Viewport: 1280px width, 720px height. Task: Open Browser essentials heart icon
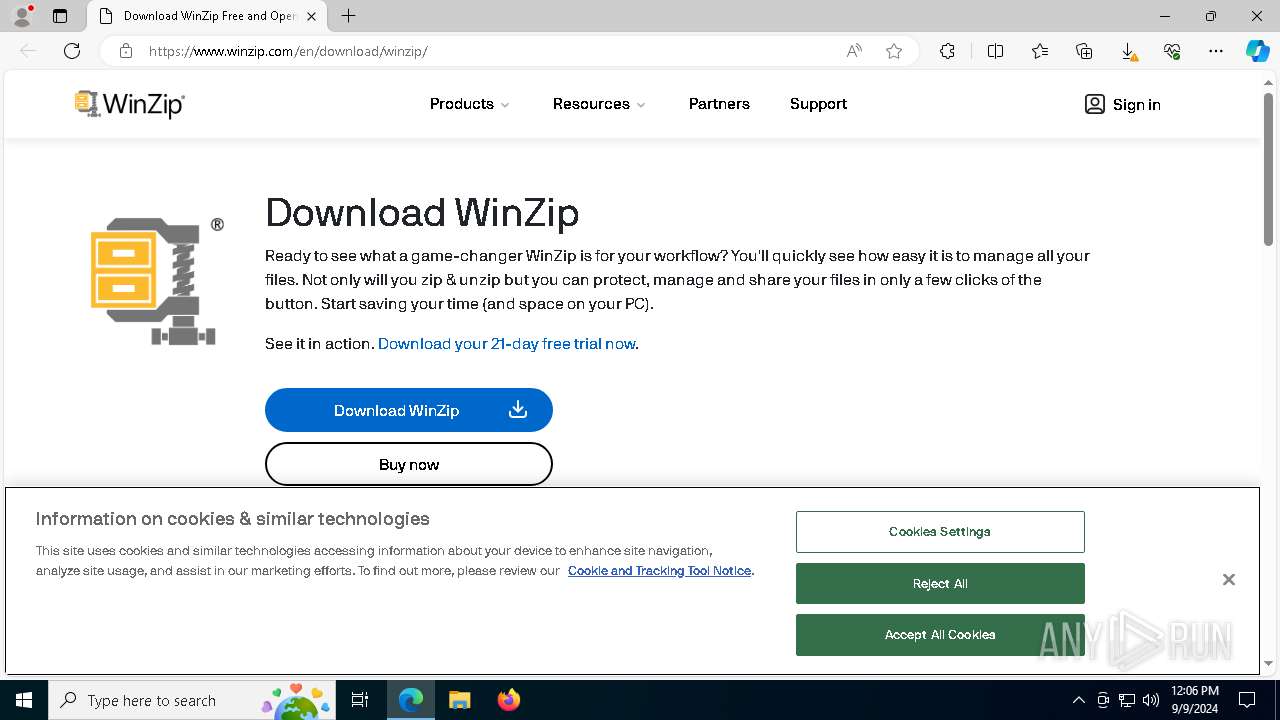click(1172, 51)
